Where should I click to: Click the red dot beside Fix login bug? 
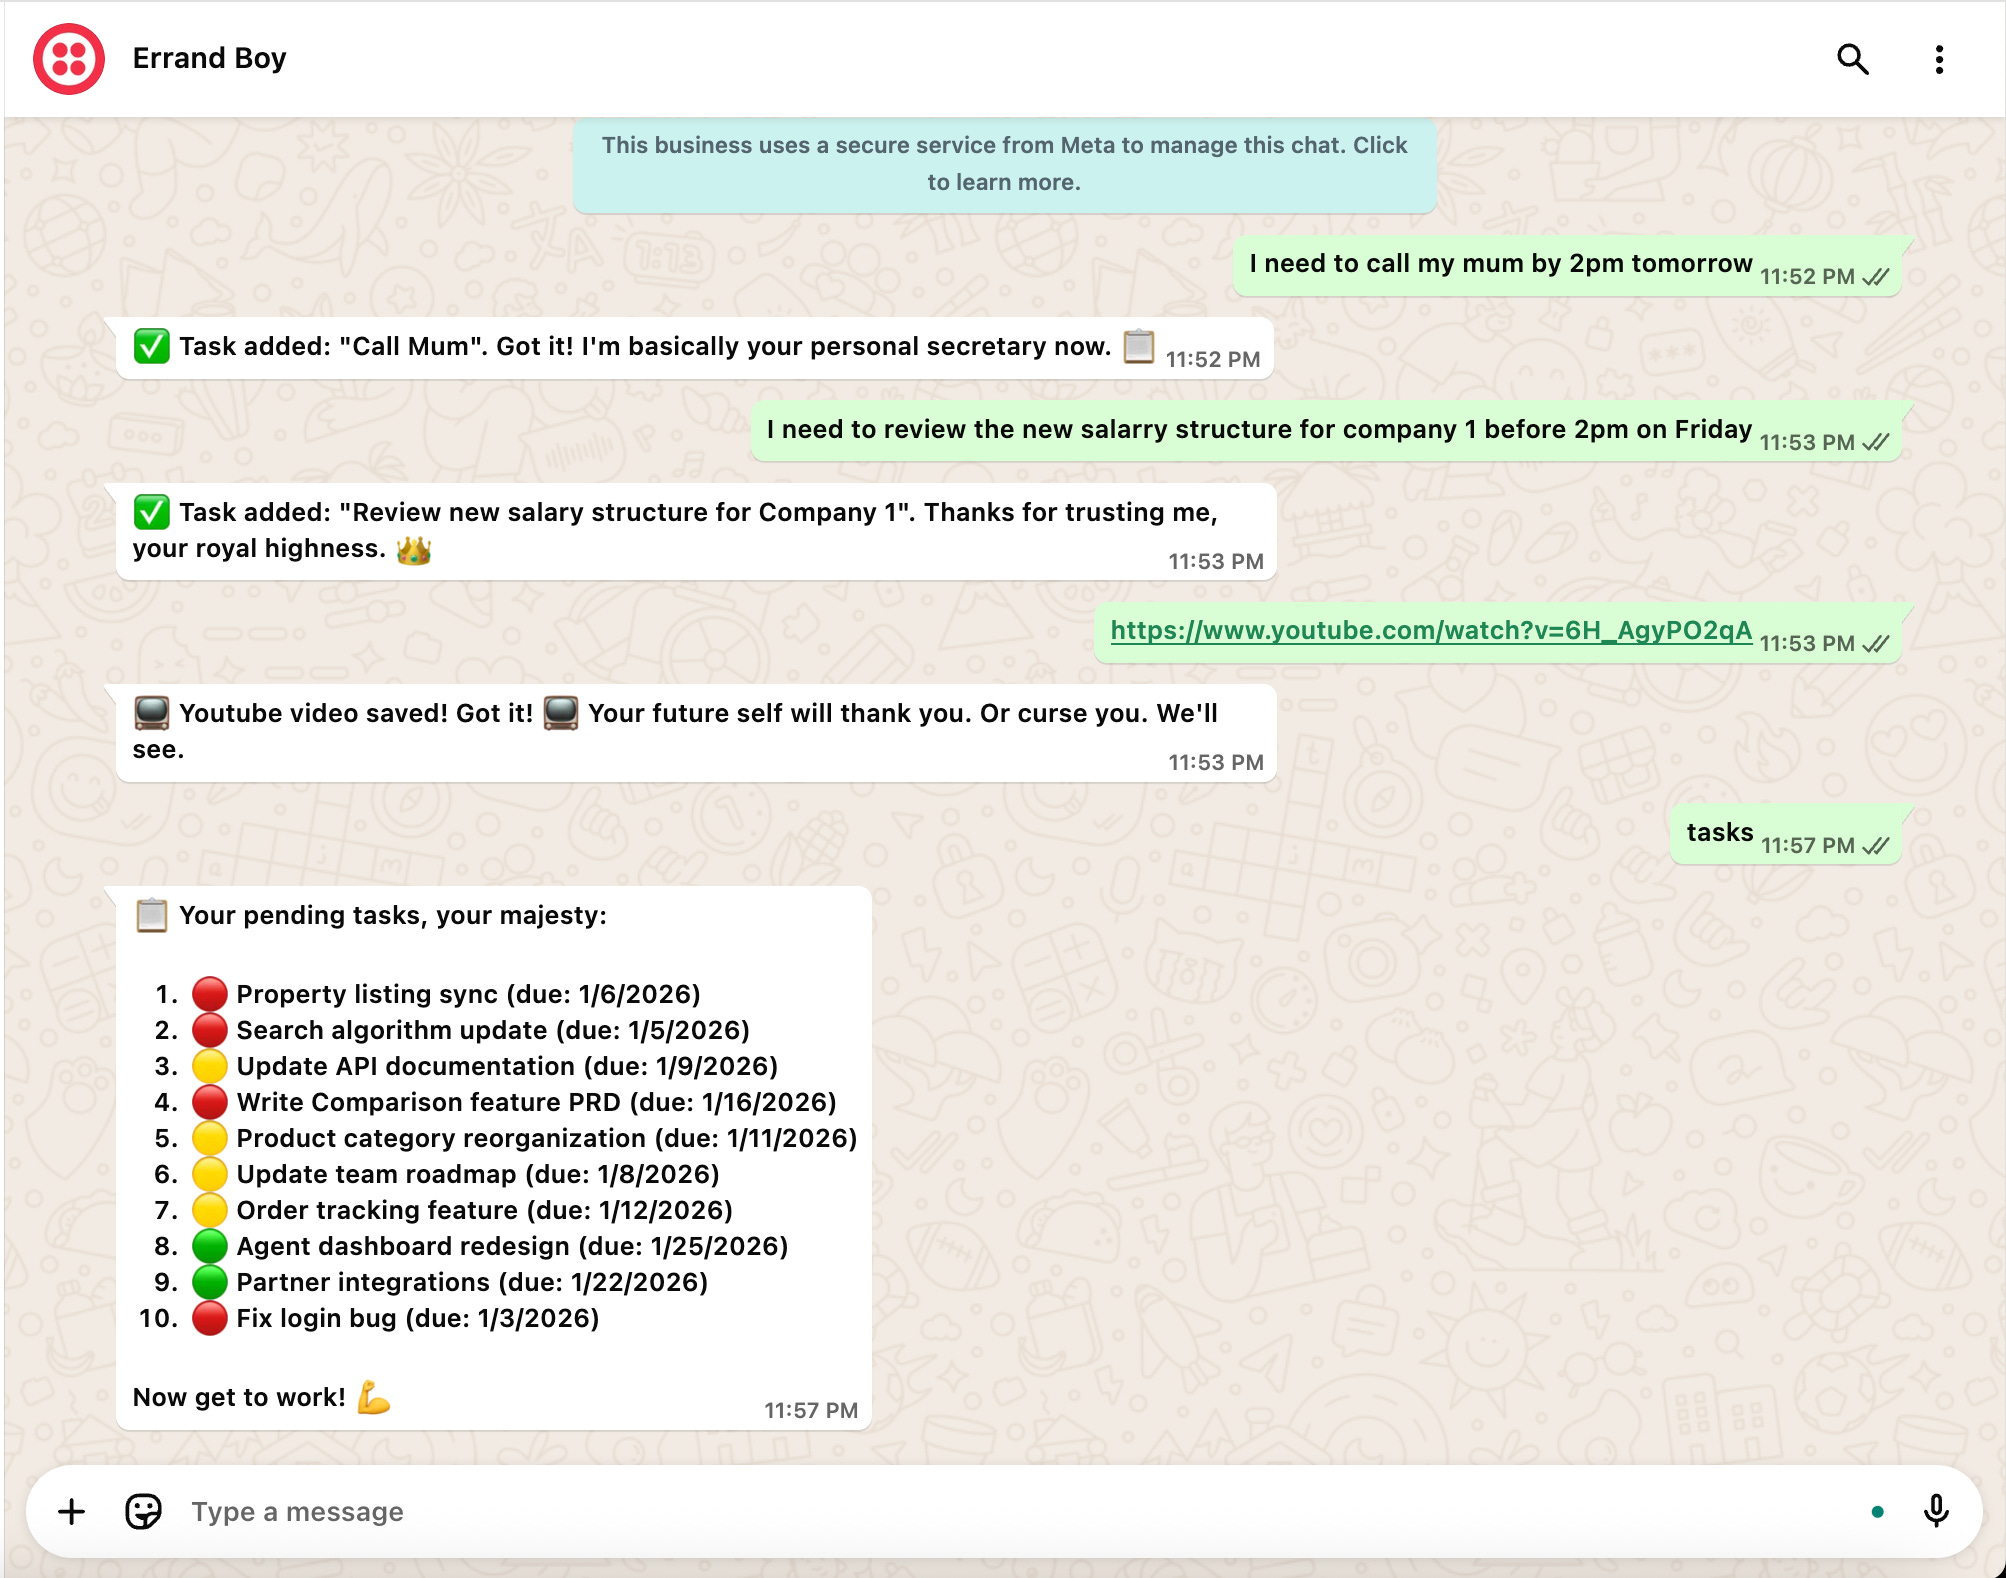pos(209,1318)
